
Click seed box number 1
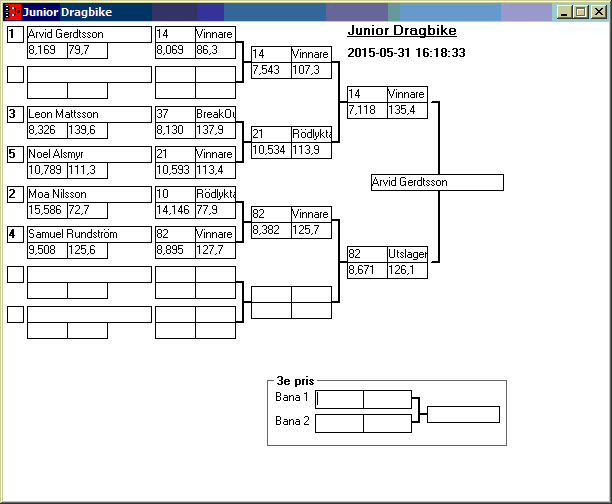(x=15, y=34)
